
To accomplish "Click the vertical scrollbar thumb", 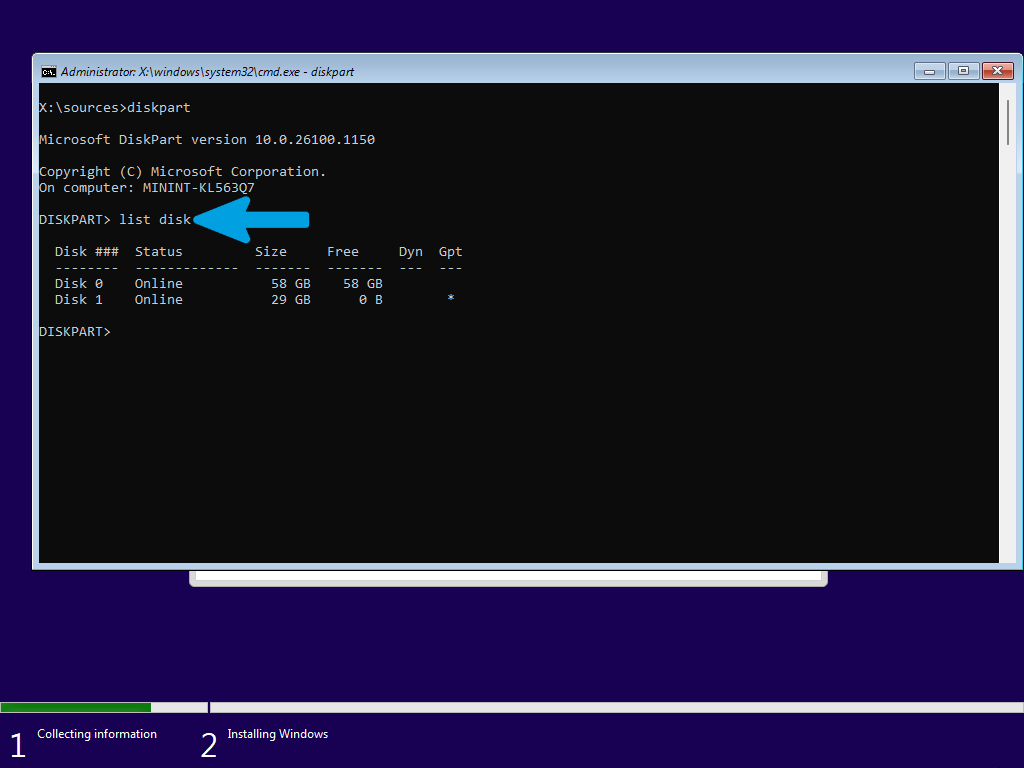I will coord(1008,122).
